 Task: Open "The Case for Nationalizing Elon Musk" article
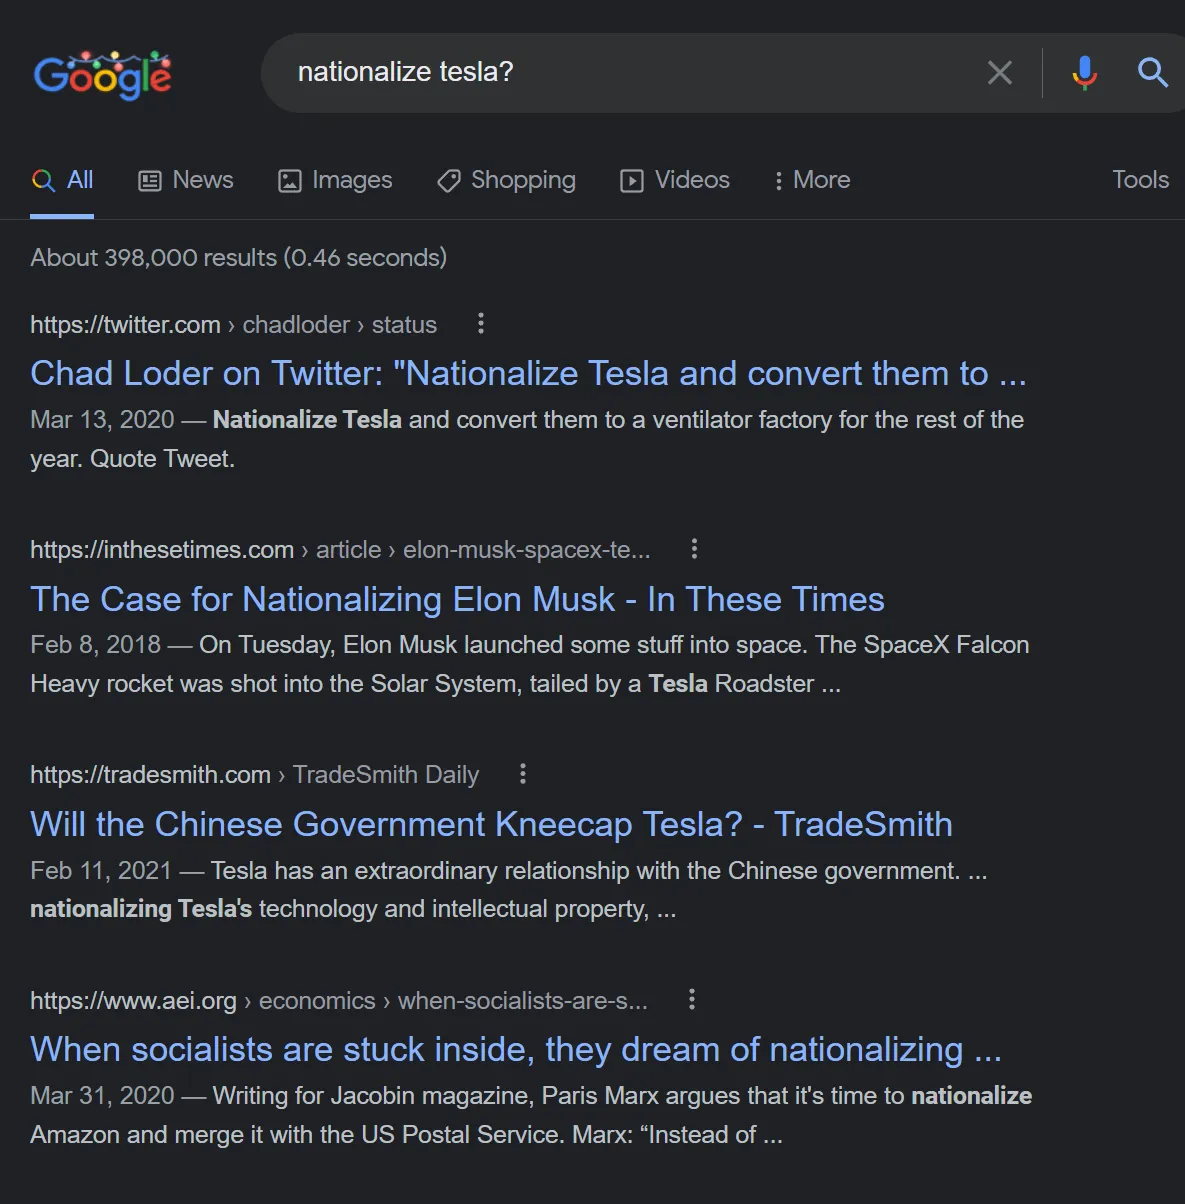pyautogui.click(x=457, y=599)
